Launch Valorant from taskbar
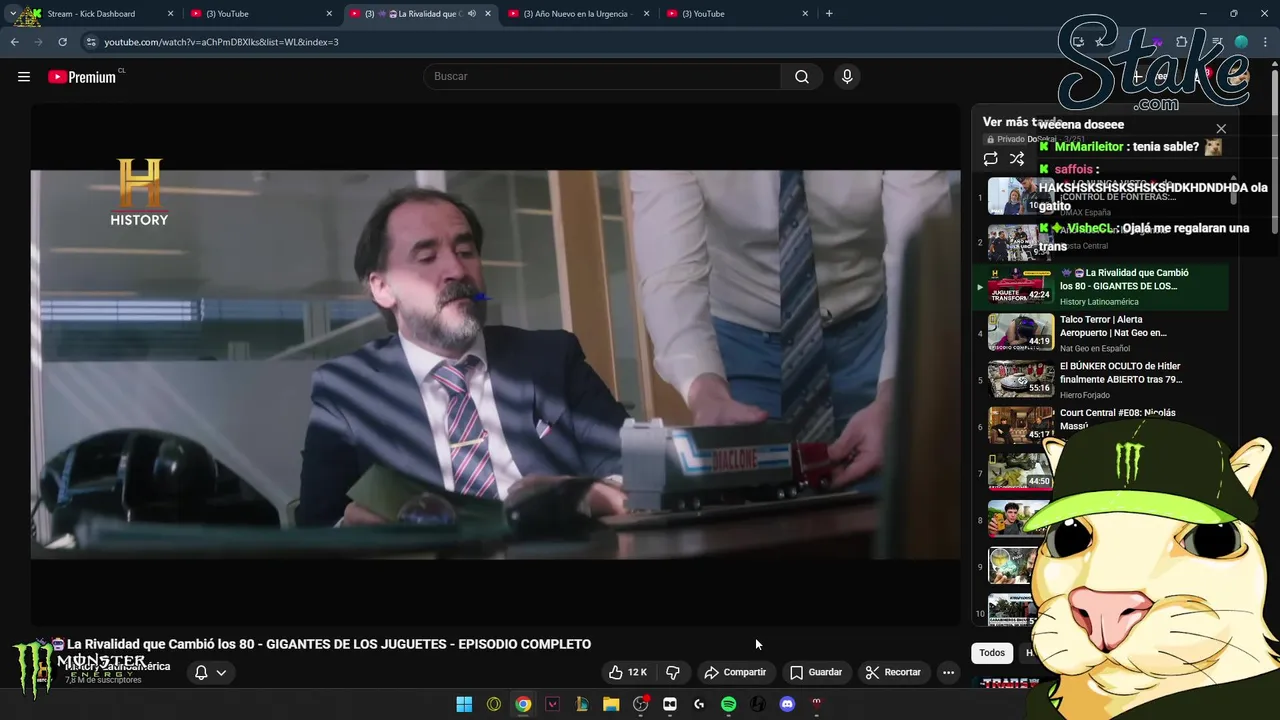The image size is (1280, 720). click(552, 704)
